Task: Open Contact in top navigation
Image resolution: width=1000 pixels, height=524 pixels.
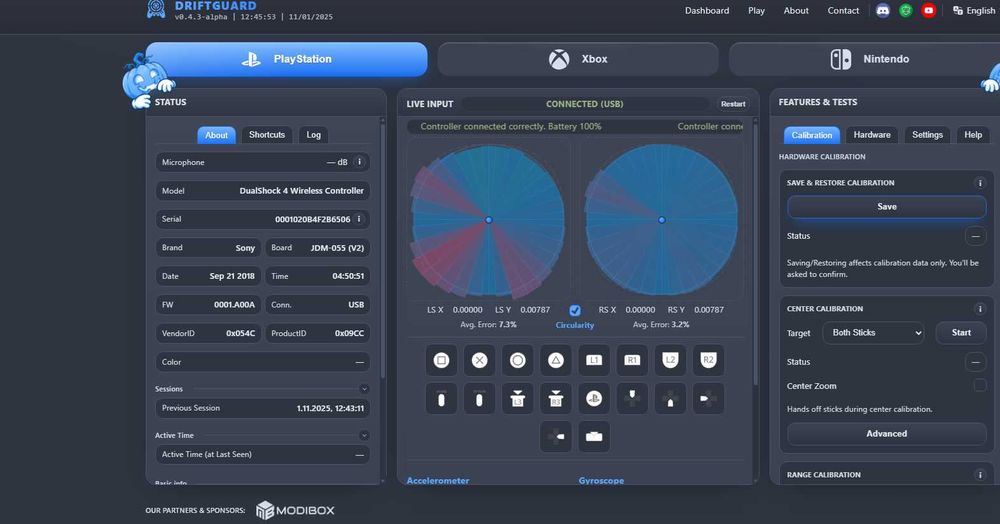Action: [x=843, y=10]
